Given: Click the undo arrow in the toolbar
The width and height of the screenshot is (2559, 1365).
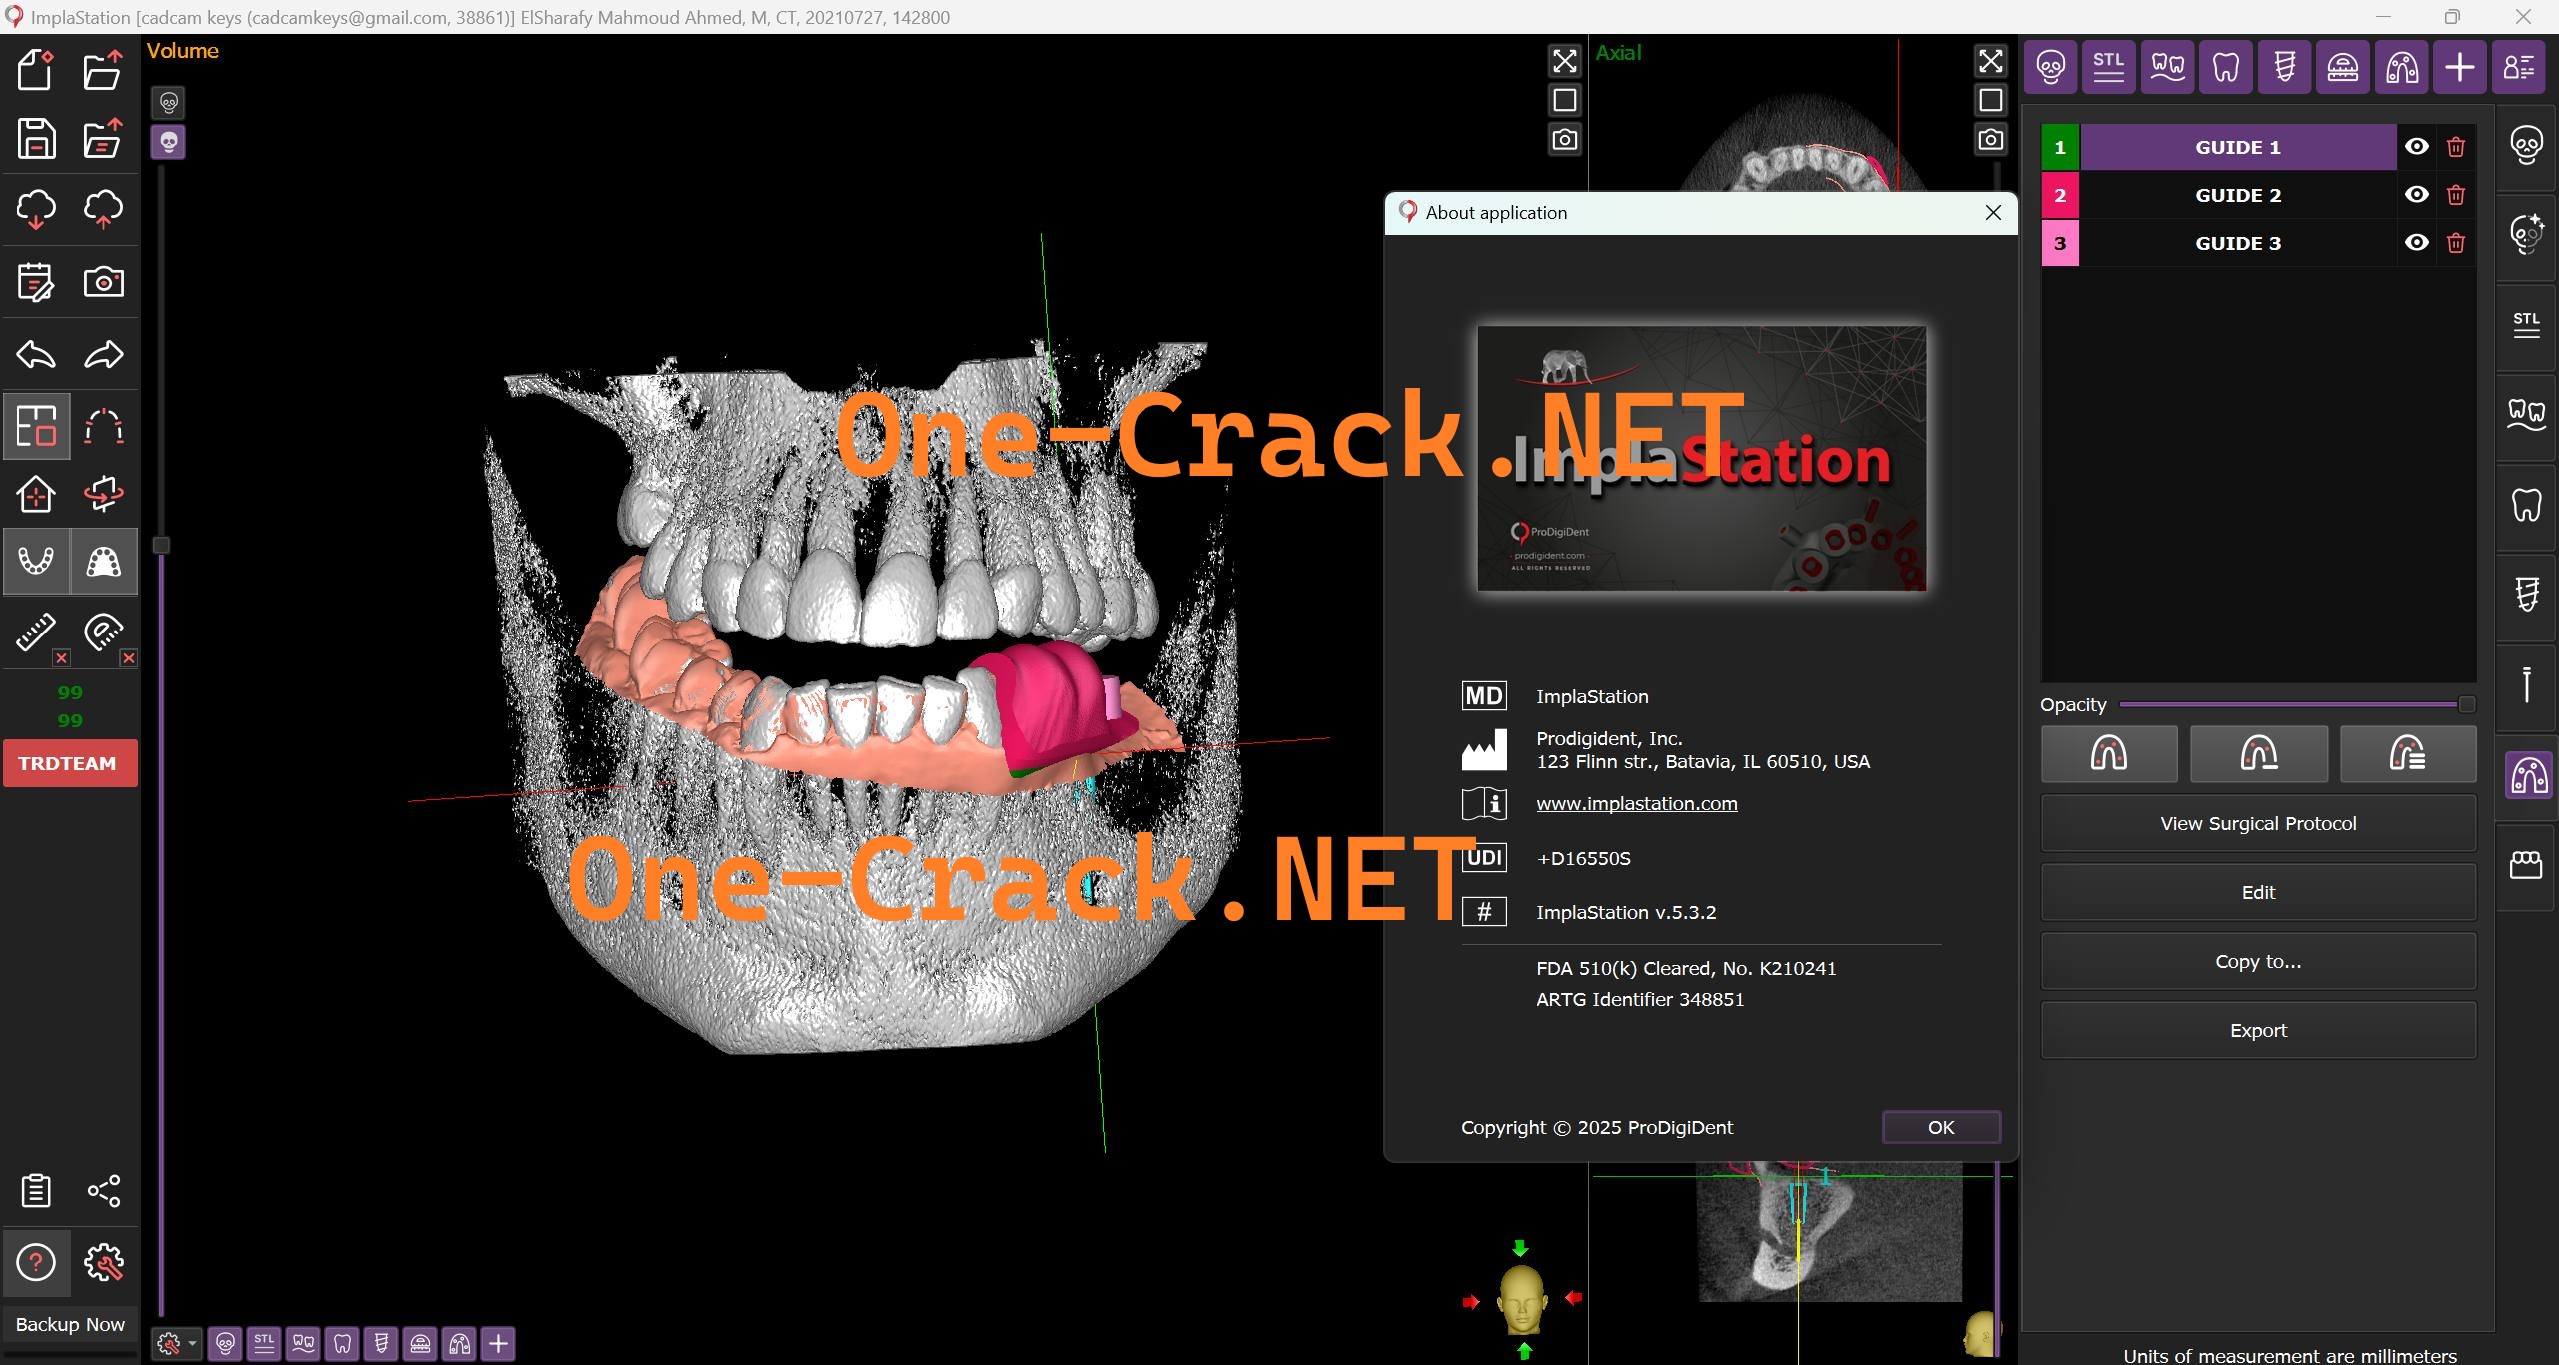Looking at the screenshot, I should click(x=36, y=354).
